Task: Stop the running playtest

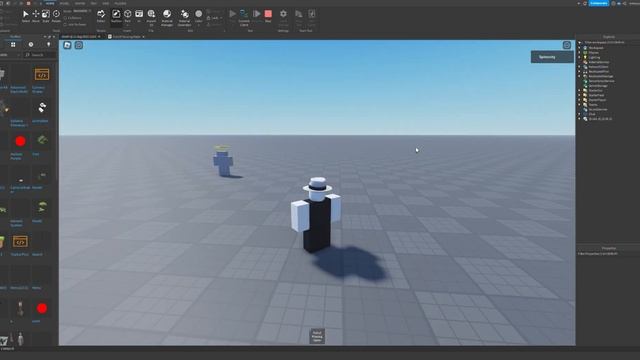Action: pyautogui.click(x=268, y=16)
